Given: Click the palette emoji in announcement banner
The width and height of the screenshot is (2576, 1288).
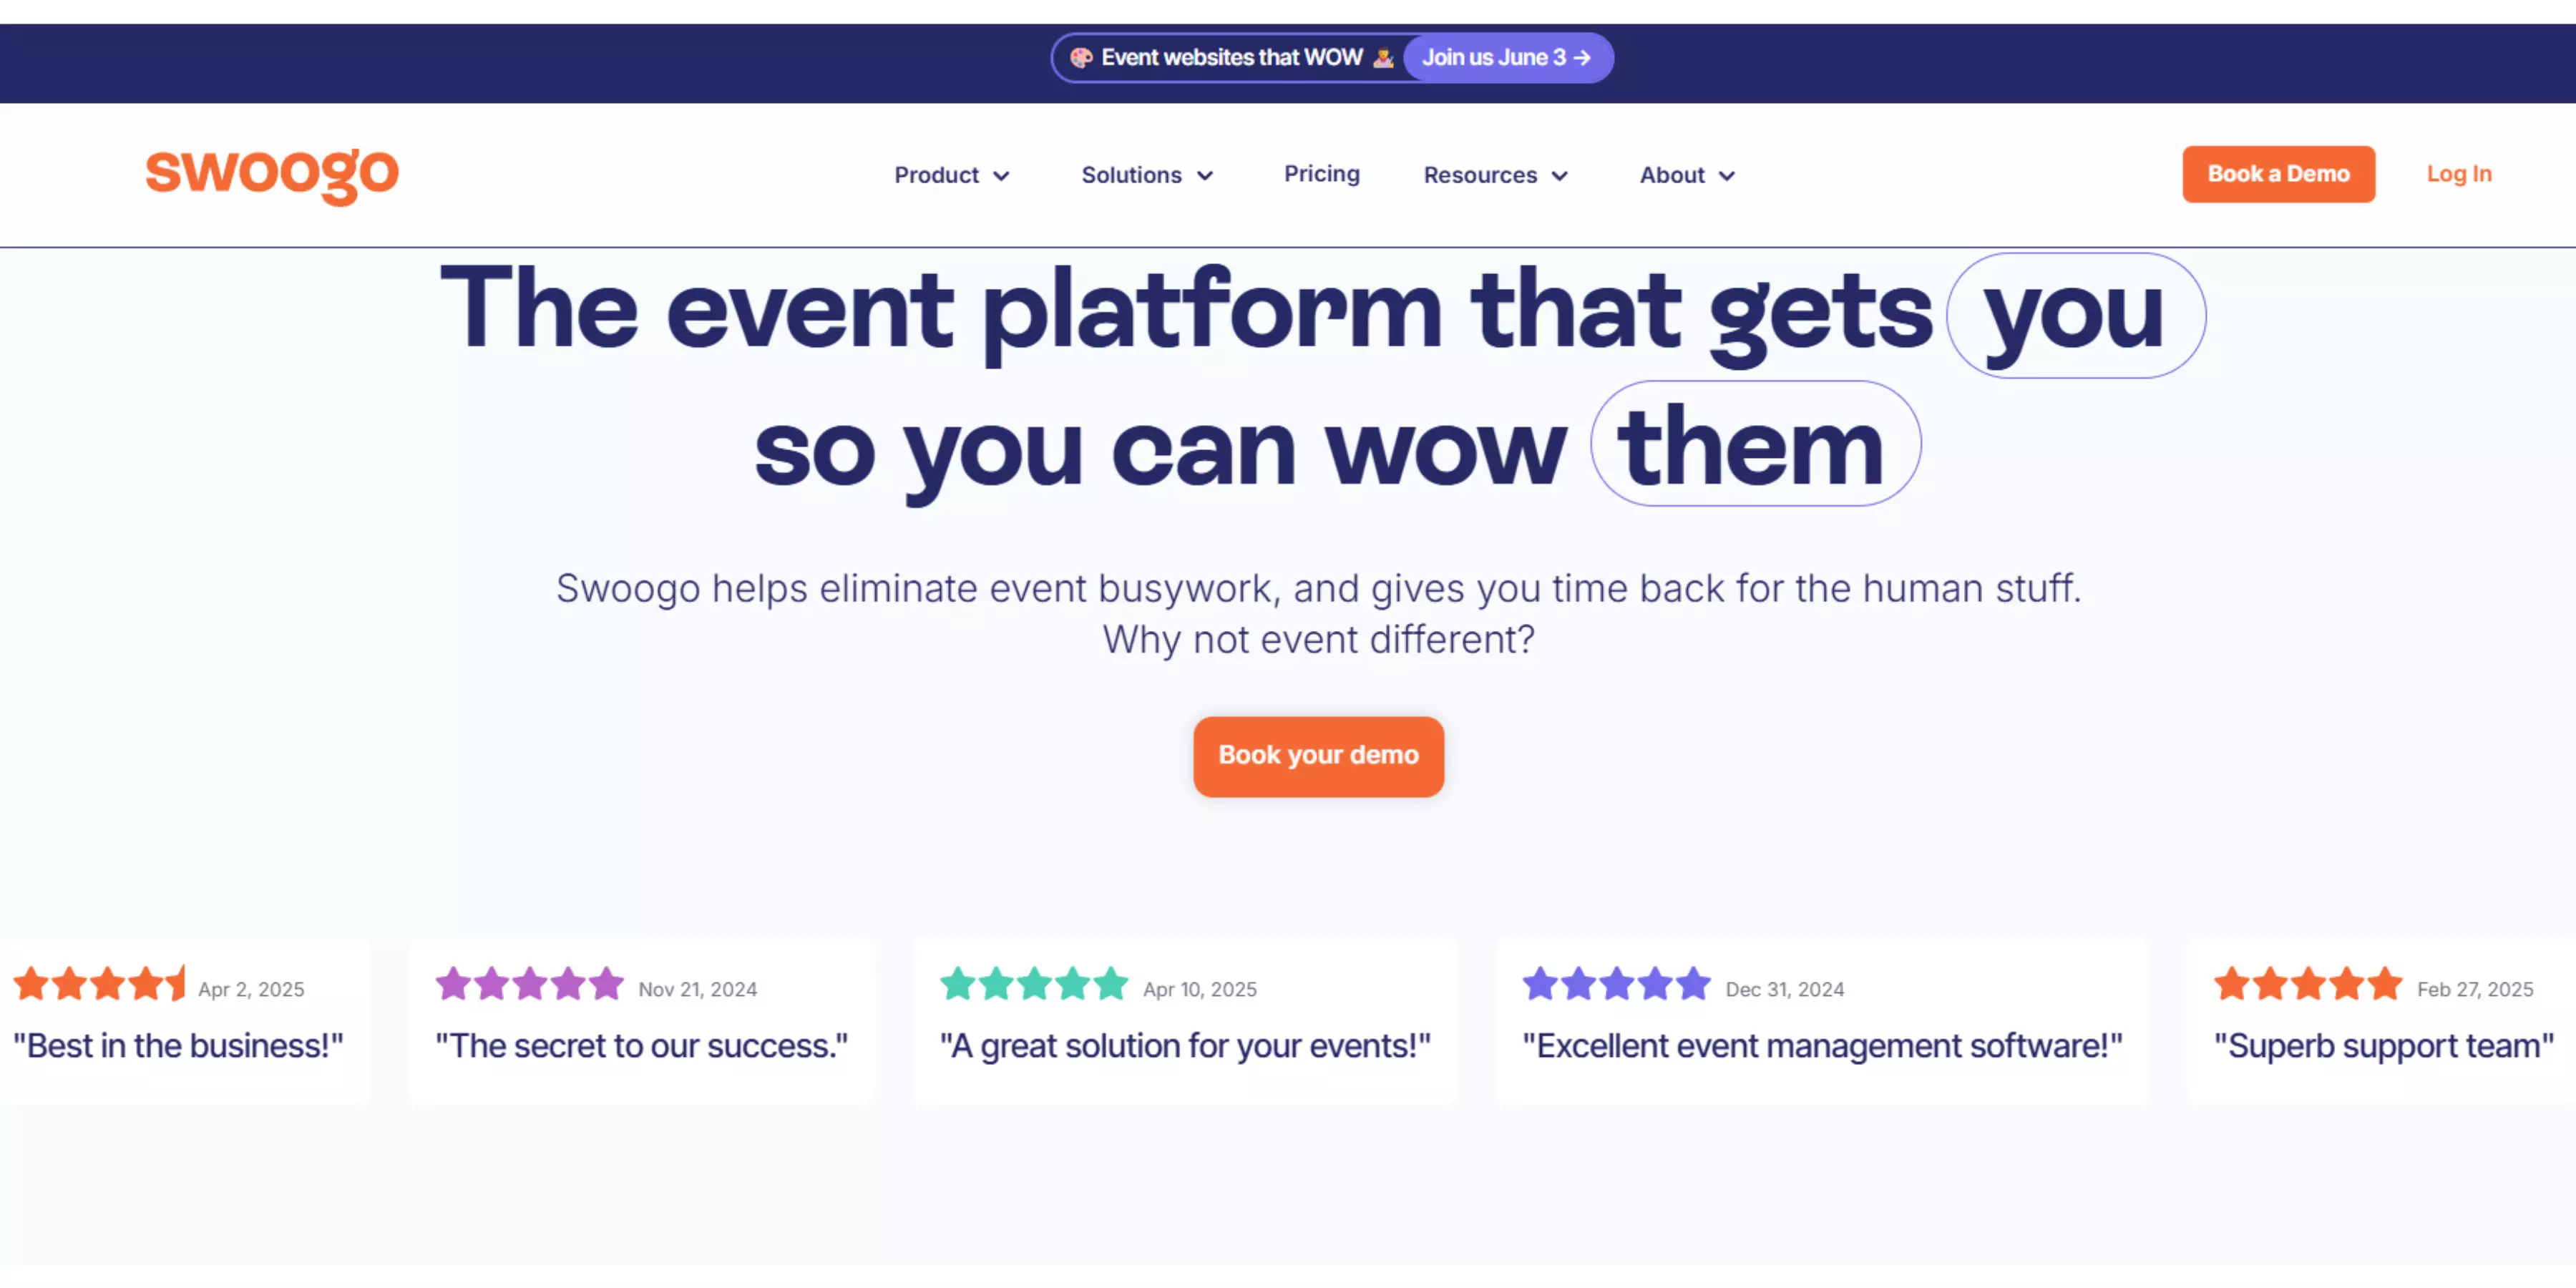Looking at the screenshot, I should point(1081,58).
